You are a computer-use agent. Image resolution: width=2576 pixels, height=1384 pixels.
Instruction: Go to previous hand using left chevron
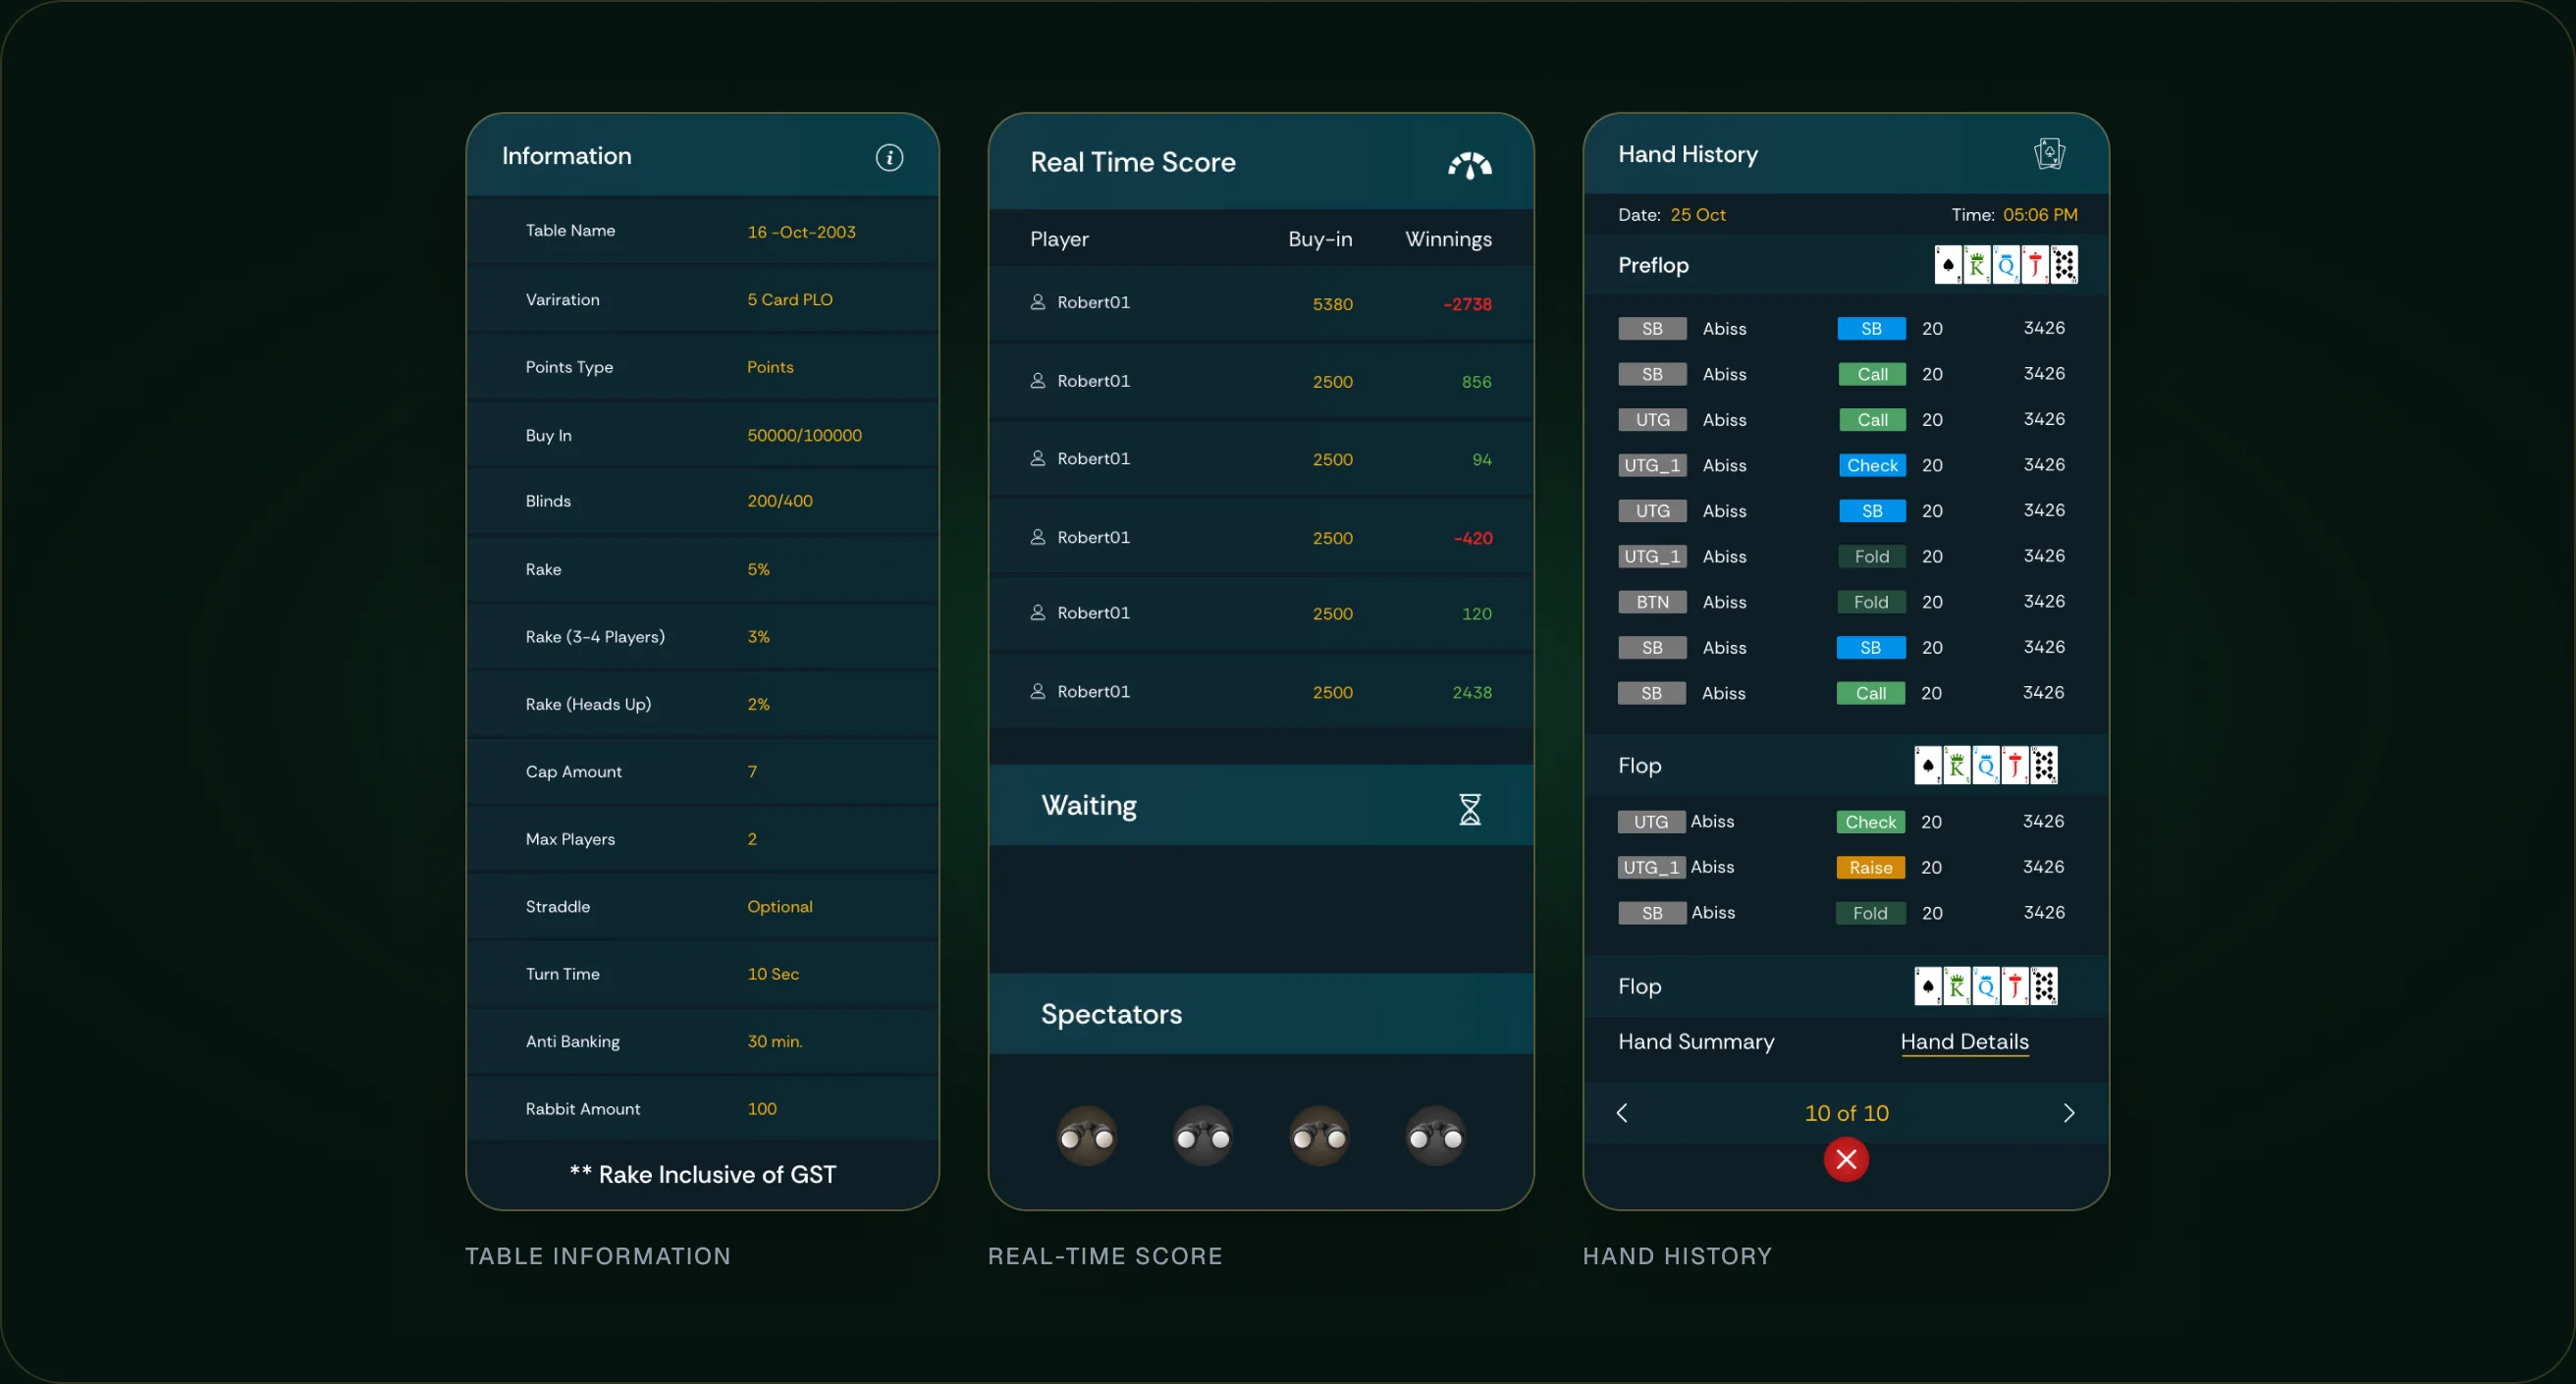click(x=1622, y=1113)
